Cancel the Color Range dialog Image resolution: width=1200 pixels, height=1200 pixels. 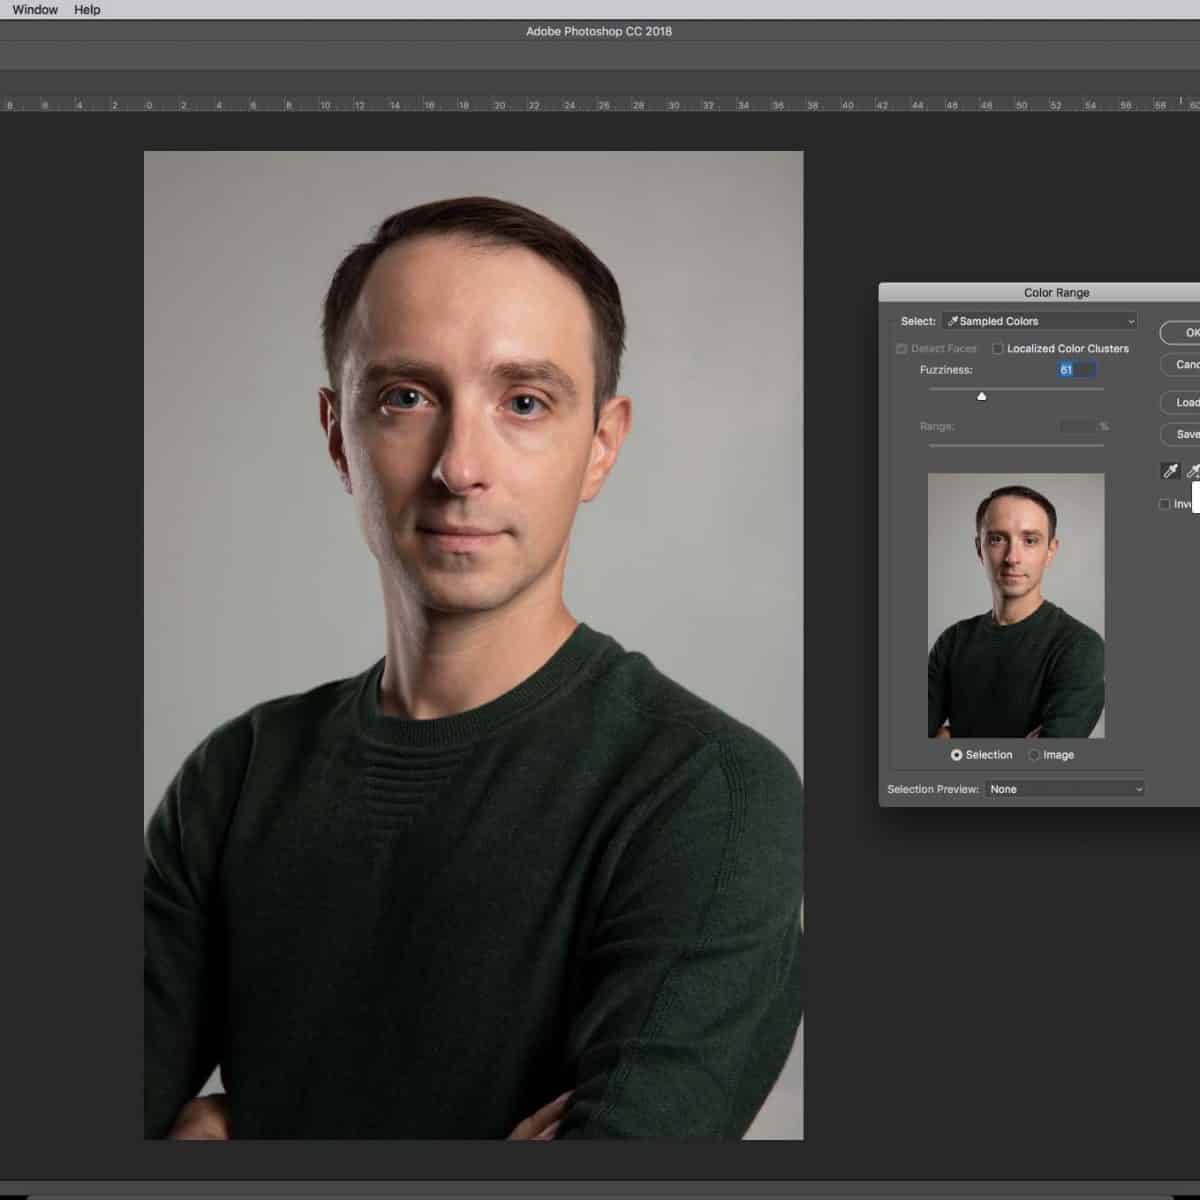[1184, 365]
